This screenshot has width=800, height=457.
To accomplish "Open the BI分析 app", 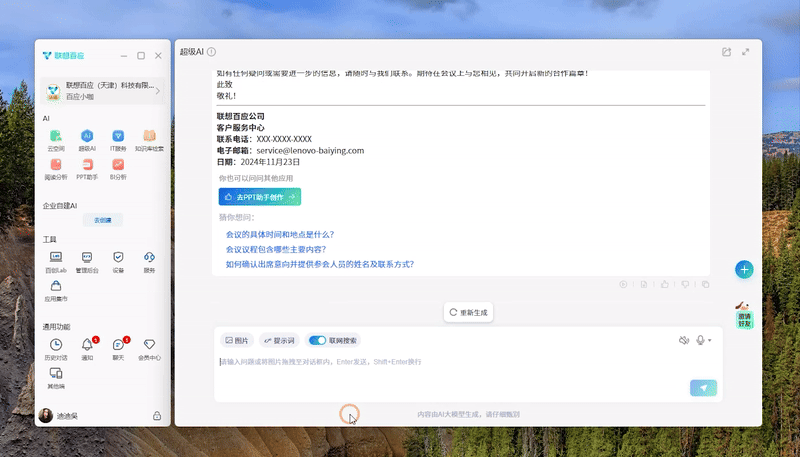I will click(x=118, y=169).
